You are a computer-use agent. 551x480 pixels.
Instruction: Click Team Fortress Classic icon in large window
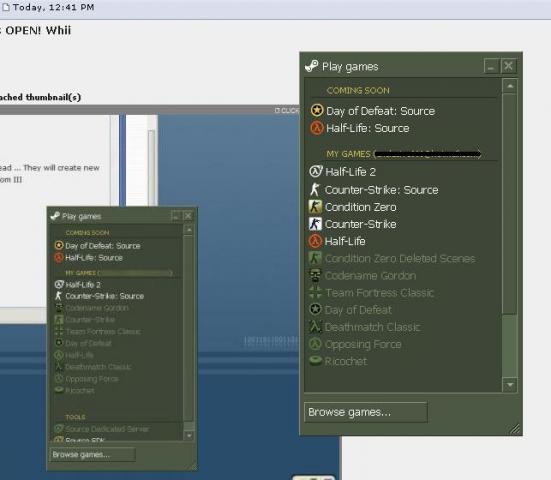(x=315, y=292)
